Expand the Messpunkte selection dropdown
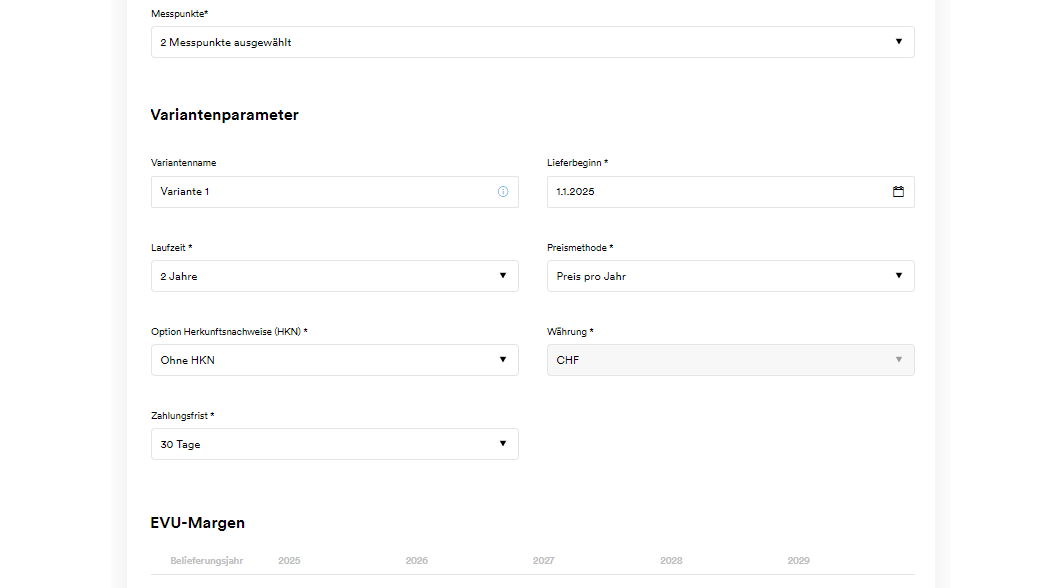 [532, 42]
